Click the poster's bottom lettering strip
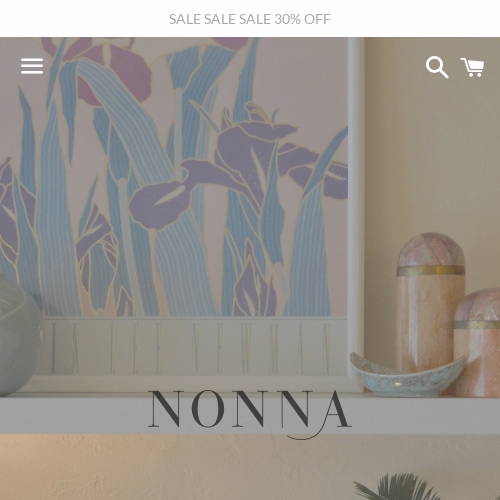 (x=190, y=347)
